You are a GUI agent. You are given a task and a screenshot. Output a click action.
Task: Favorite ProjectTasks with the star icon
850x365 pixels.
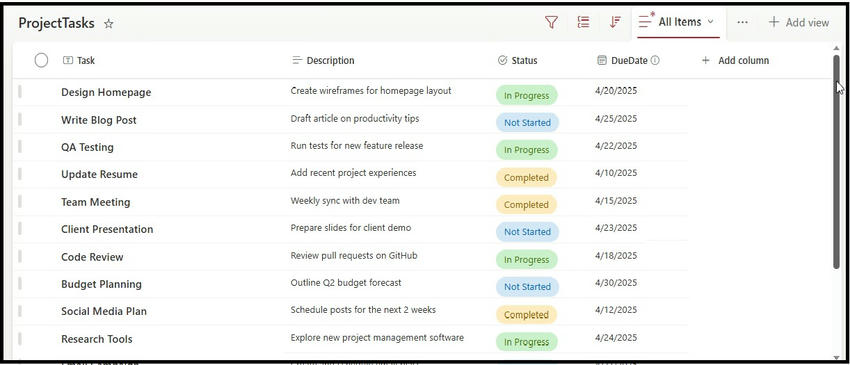(108, 24)
